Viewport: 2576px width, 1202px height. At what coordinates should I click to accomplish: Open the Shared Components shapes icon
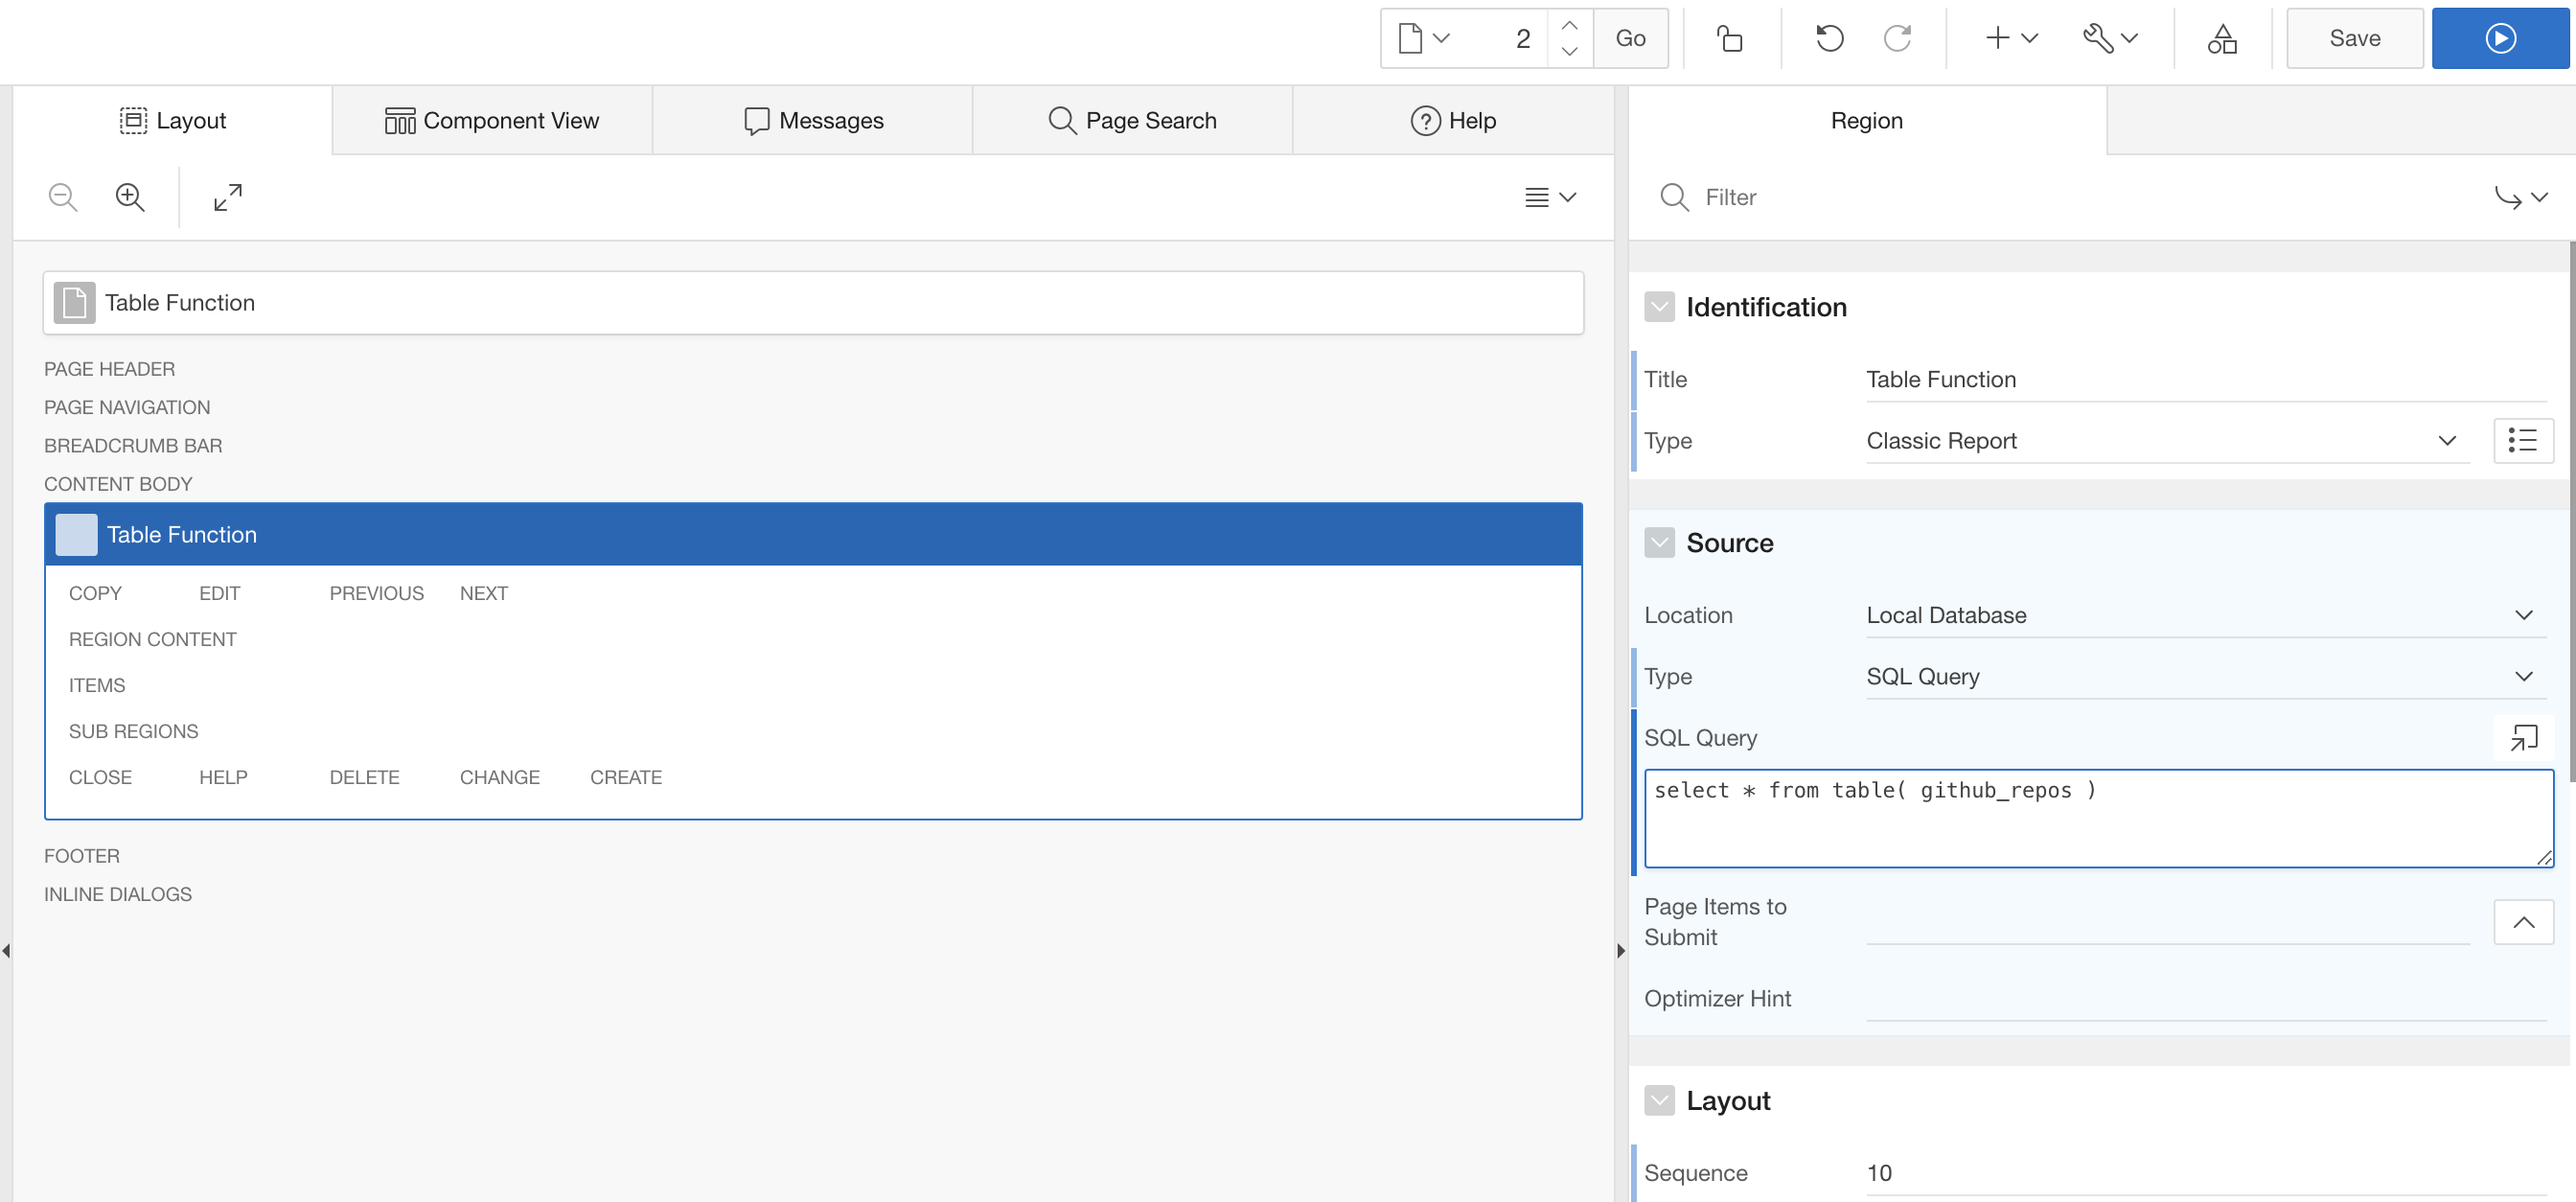(x=2222, y=38)
